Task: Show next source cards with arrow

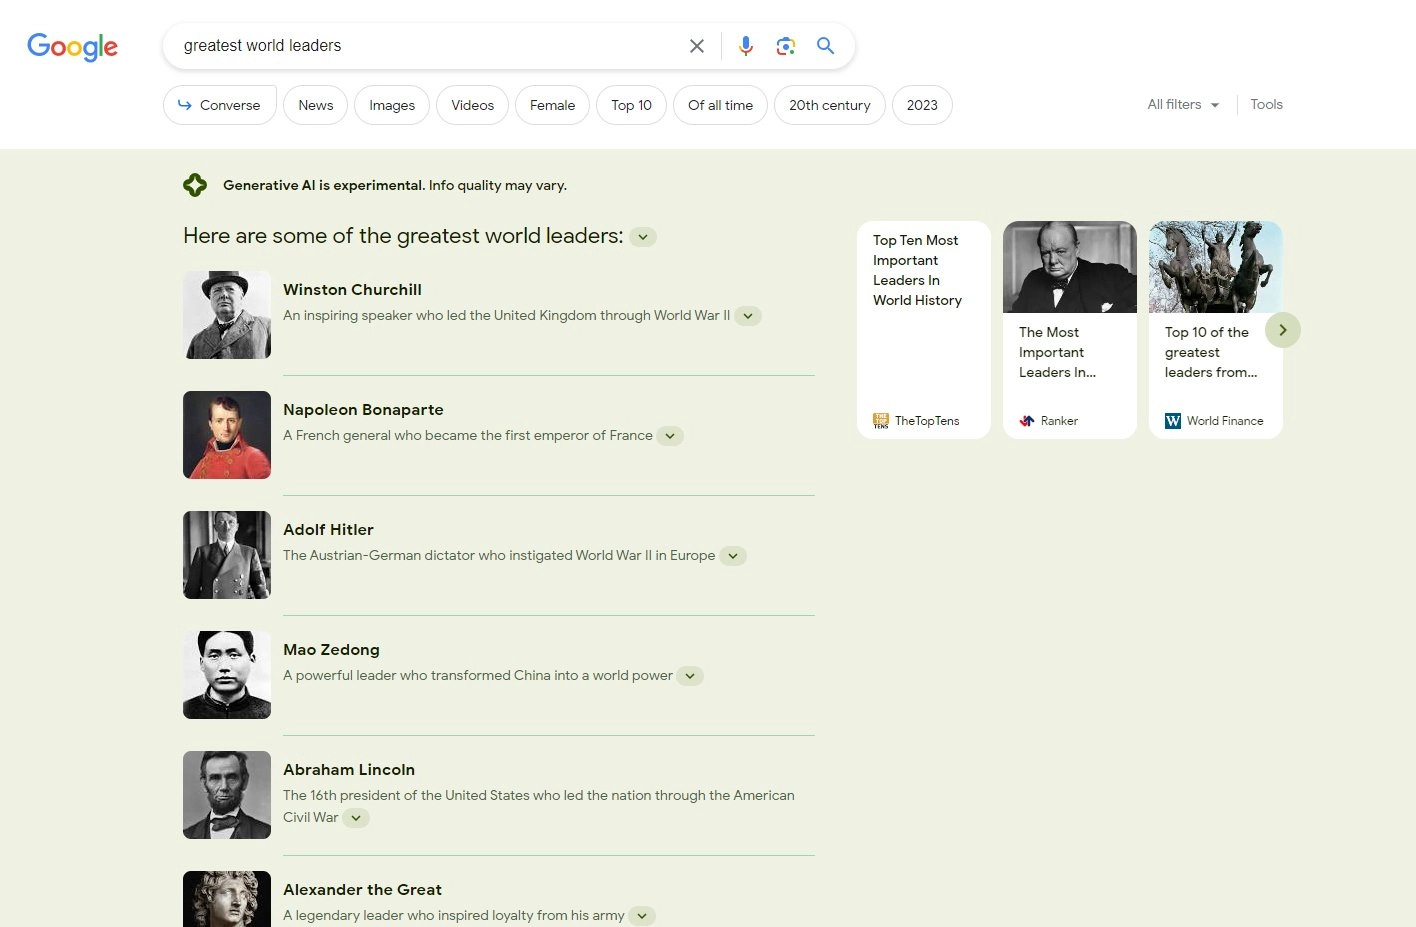Action: (1283, 330)
